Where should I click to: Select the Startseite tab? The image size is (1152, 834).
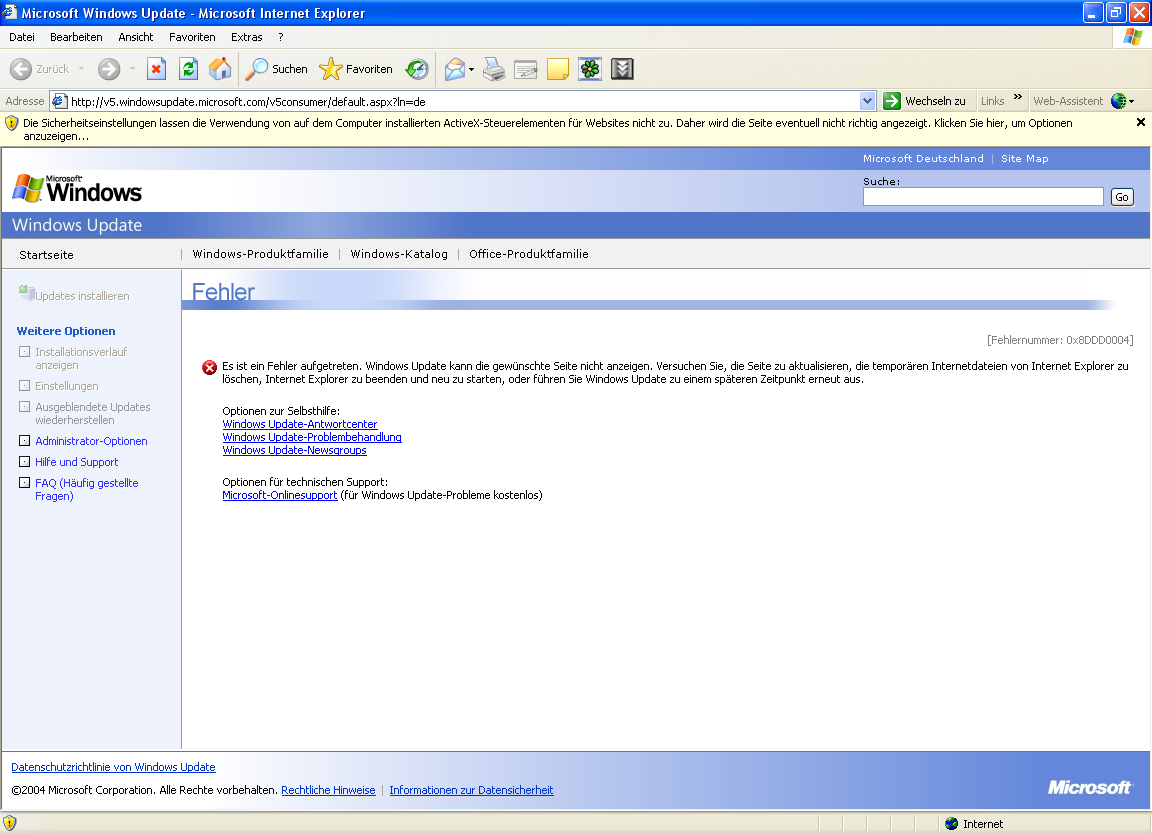coord(46,255)
